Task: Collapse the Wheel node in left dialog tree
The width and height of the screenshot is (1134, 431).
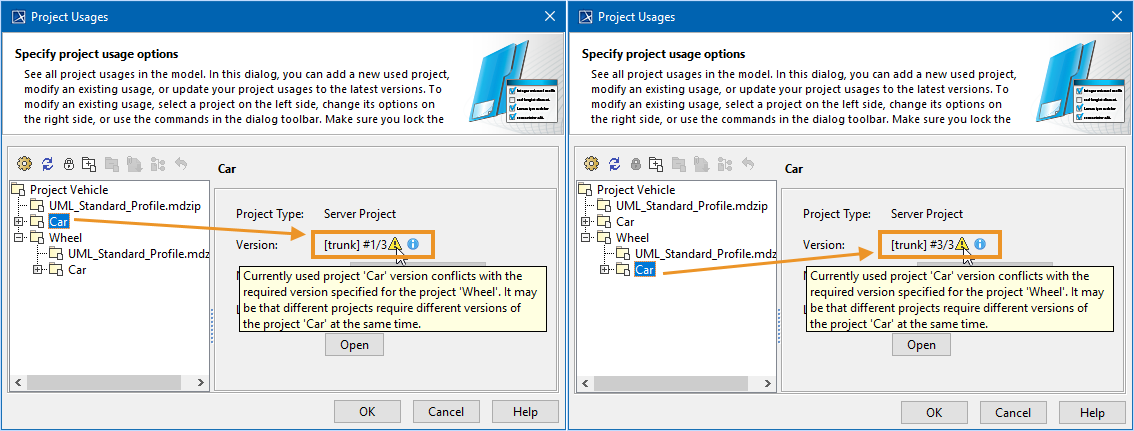Action: click(18, 238)
